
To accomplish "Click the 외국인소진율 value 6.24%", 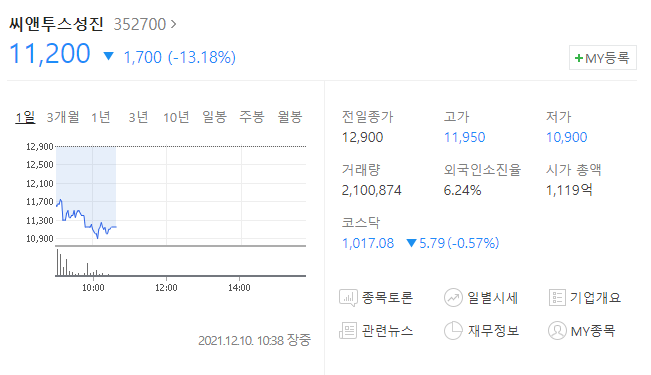I will (463, 191).
